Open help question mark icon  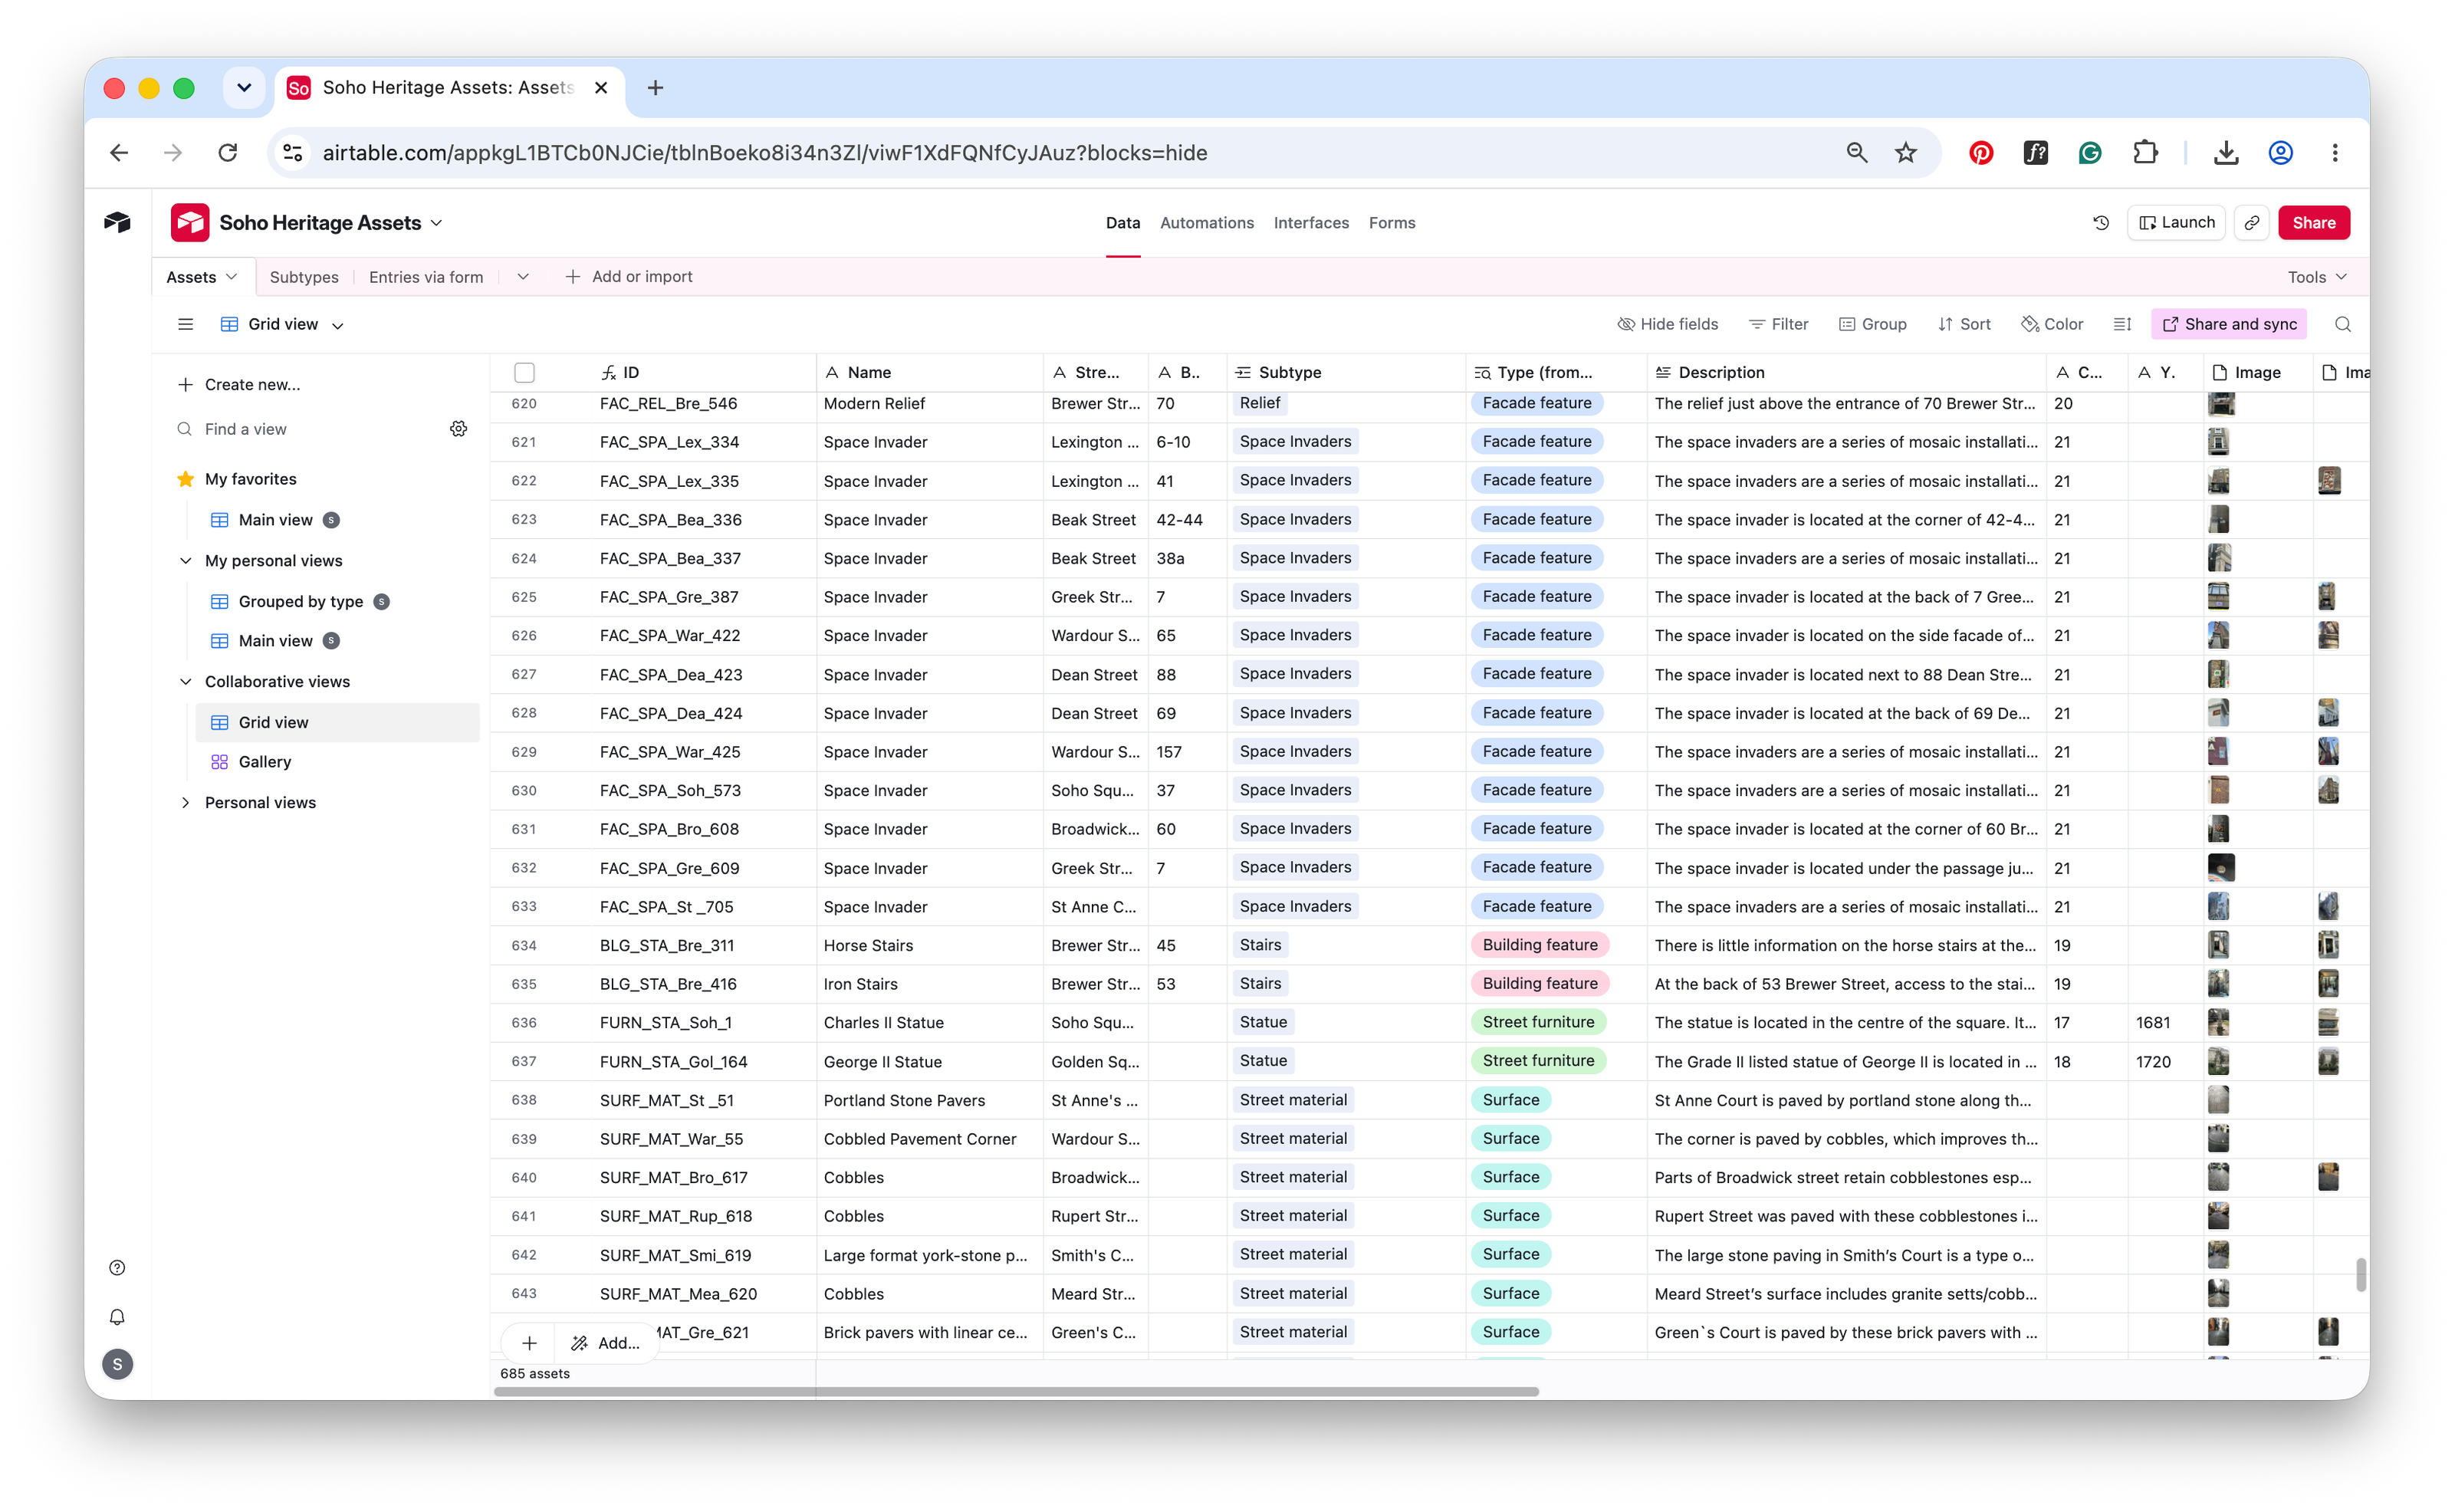(117, 1268)
